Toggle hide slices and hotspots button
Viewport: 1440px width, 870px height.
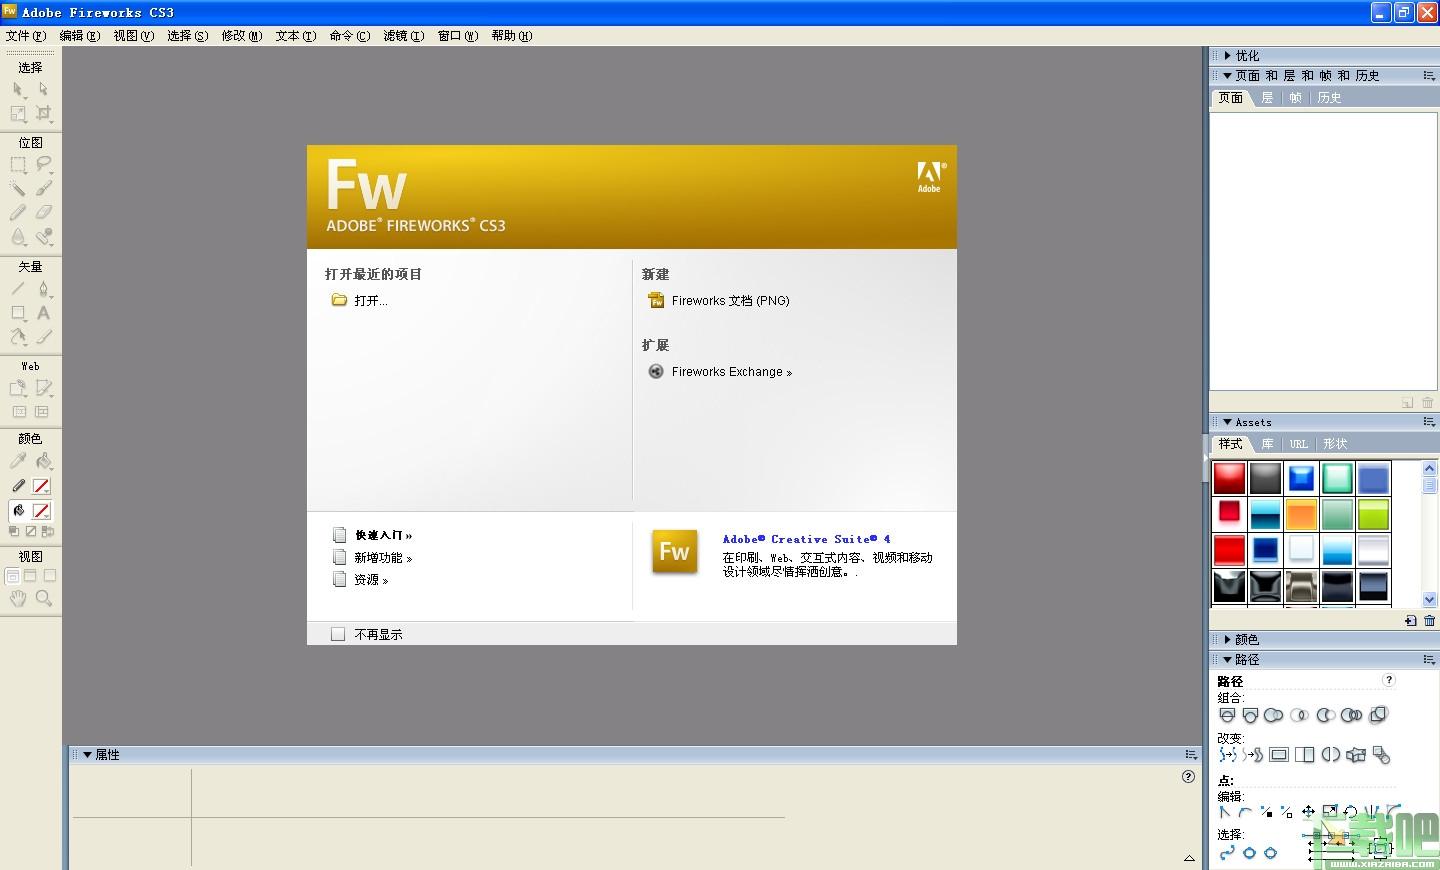pyautogui.click(x=18, y=412)
